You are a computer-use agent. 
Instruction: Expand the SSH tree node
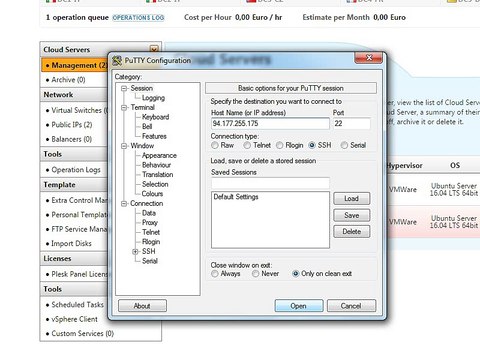[x=135, y=252]
